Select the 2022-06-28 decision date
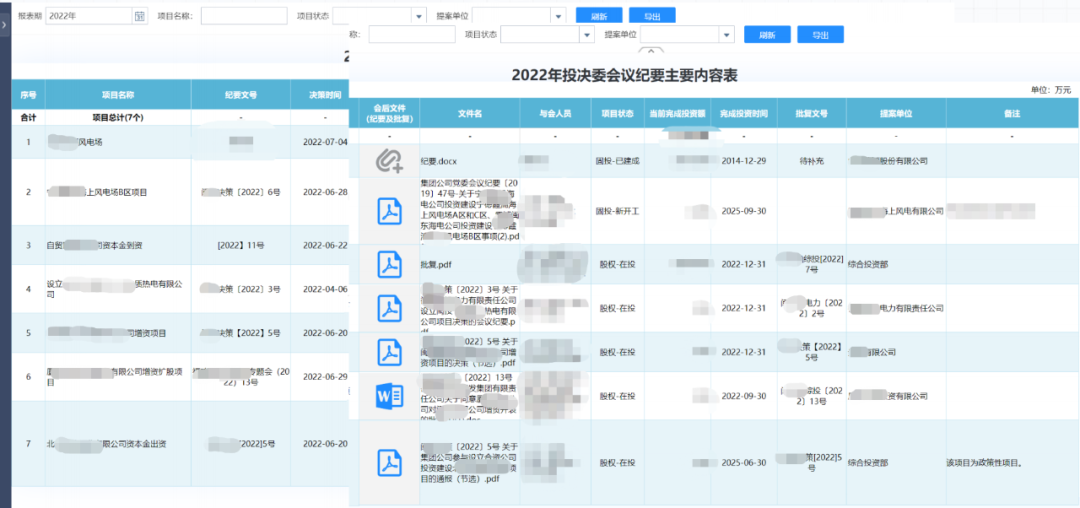This screenshot has width=1080, height=508. click(325, 192)
